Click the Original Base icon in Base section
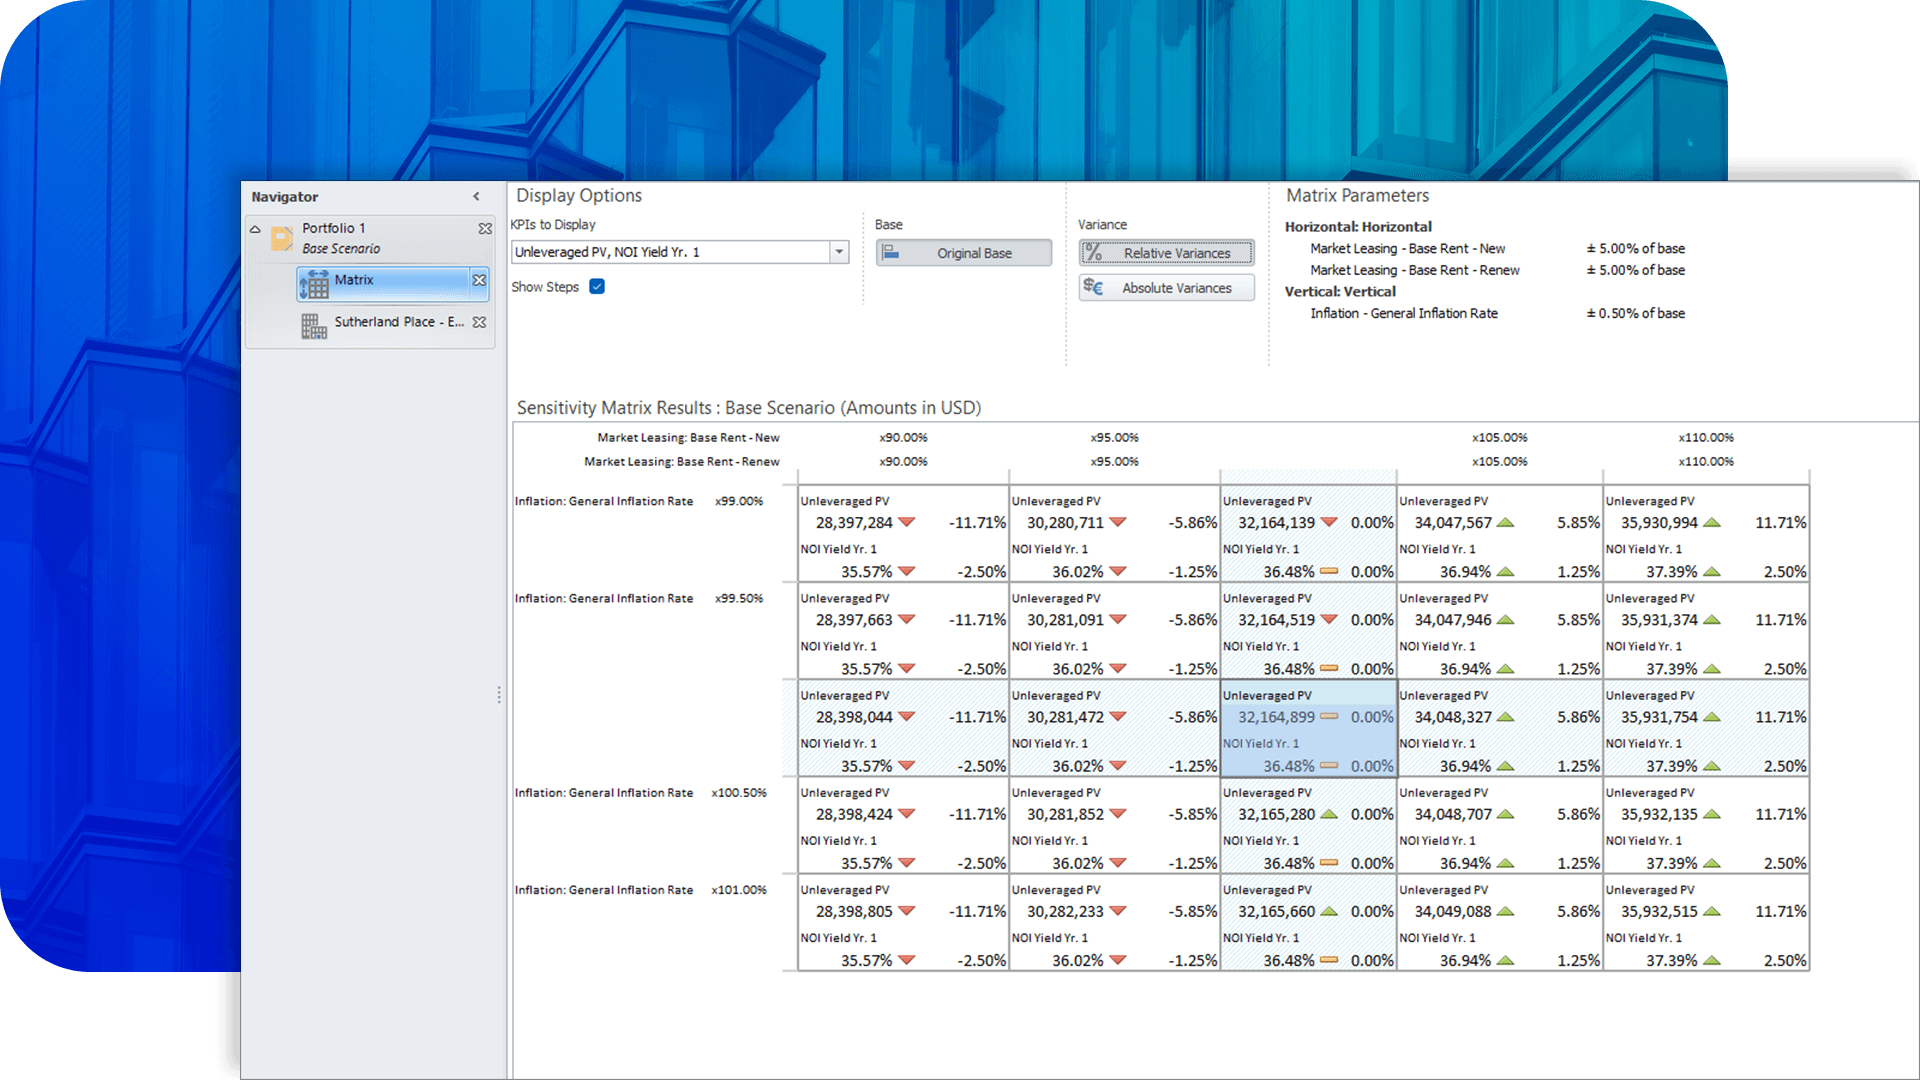This screenshot has height=1080, width=1920. click(890, 252)
